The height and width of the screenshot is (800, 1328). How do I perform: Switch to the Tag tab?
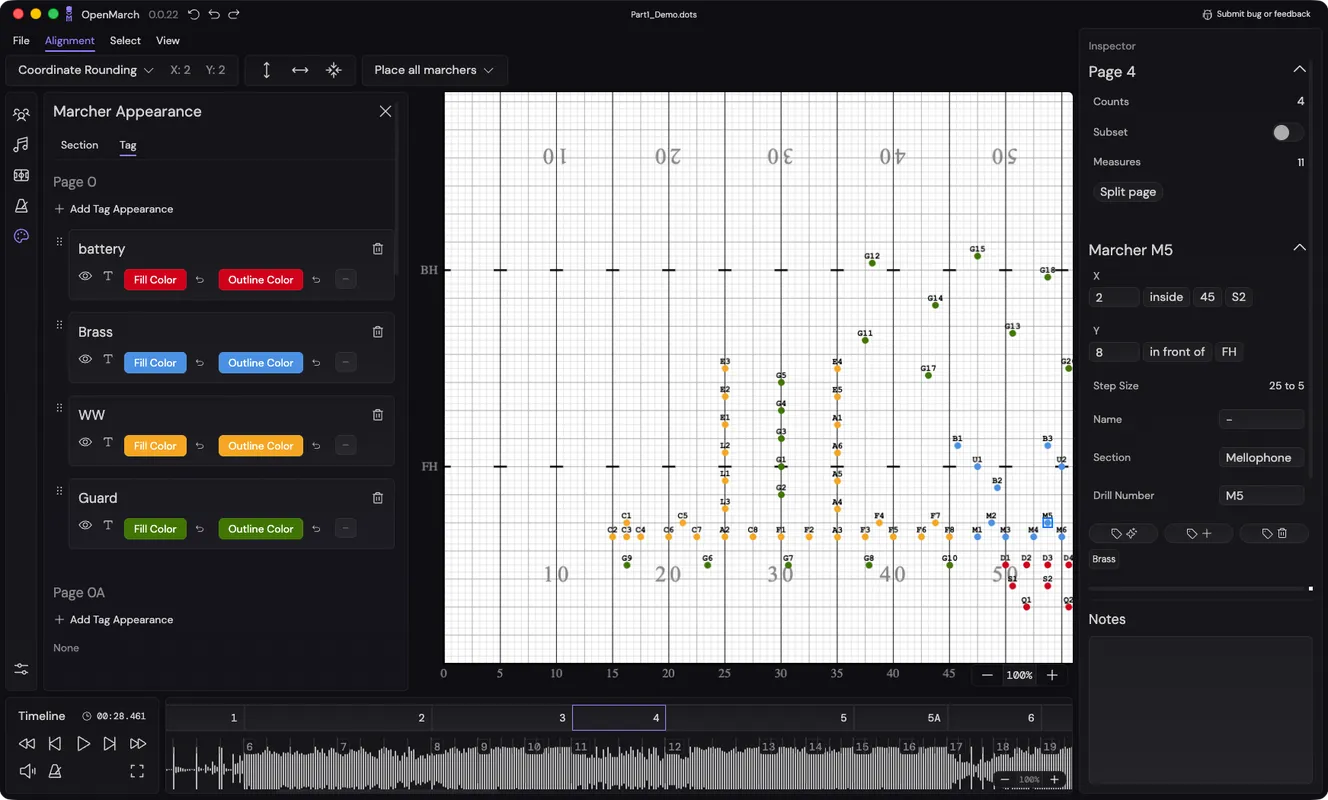pos(128,145)
